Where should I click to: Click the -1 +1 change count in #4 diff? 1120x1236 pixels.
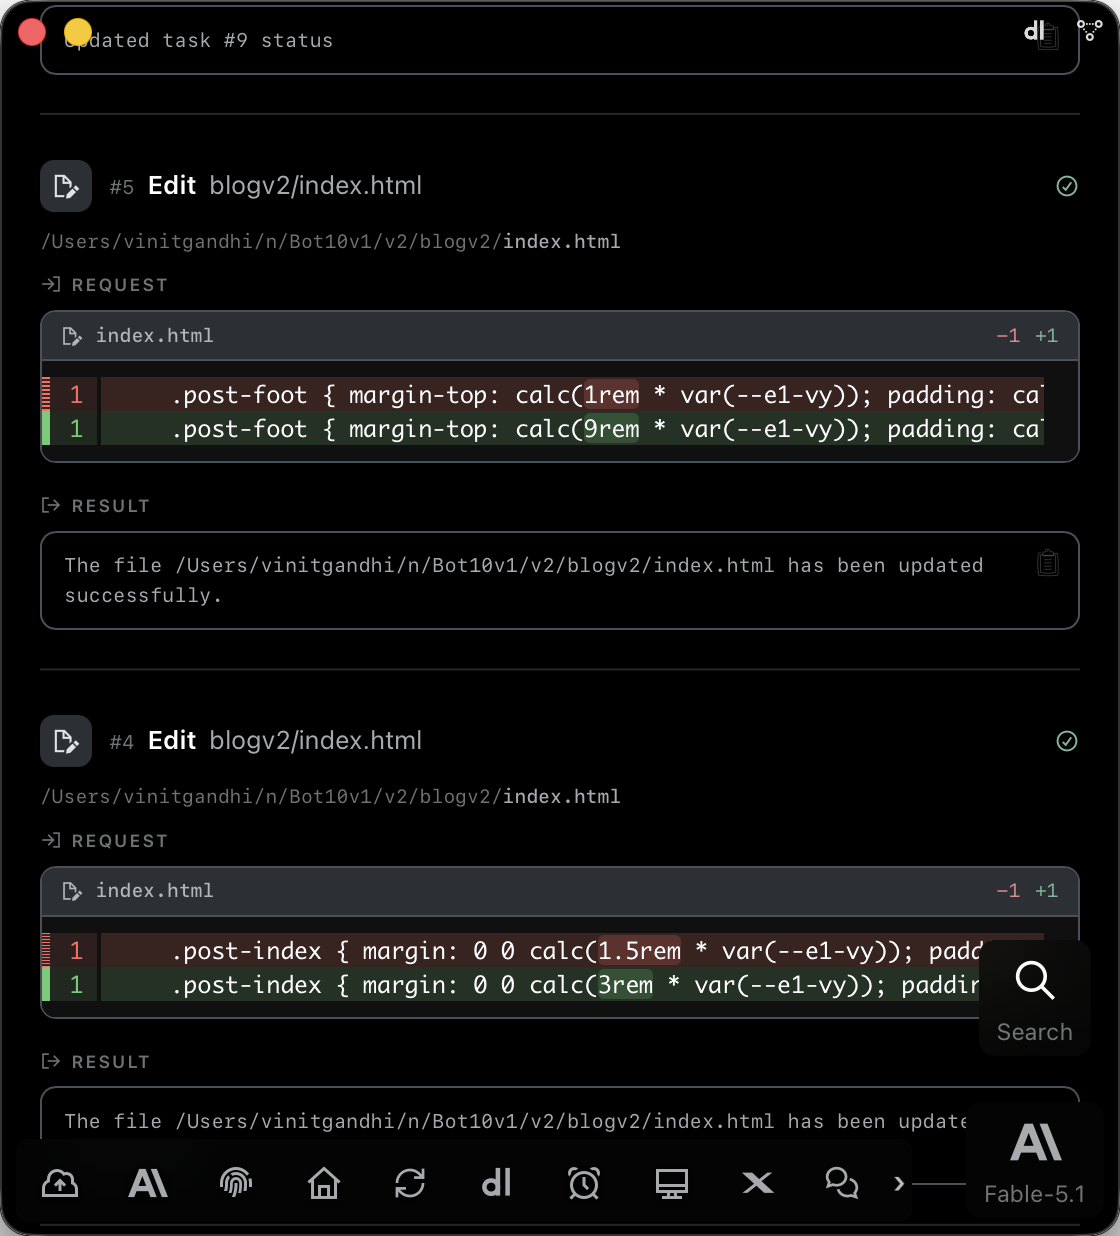coord(1027,891)
